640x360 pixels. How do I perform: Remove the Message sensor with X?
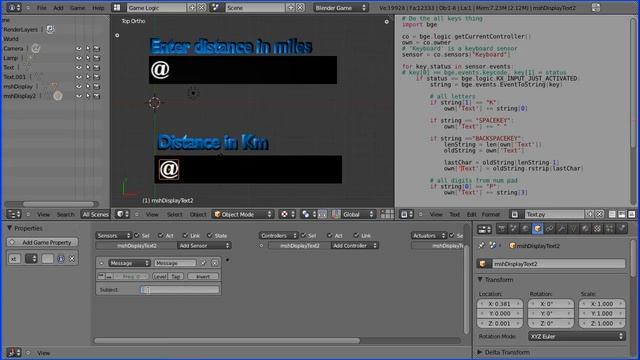tap(215, 263)
